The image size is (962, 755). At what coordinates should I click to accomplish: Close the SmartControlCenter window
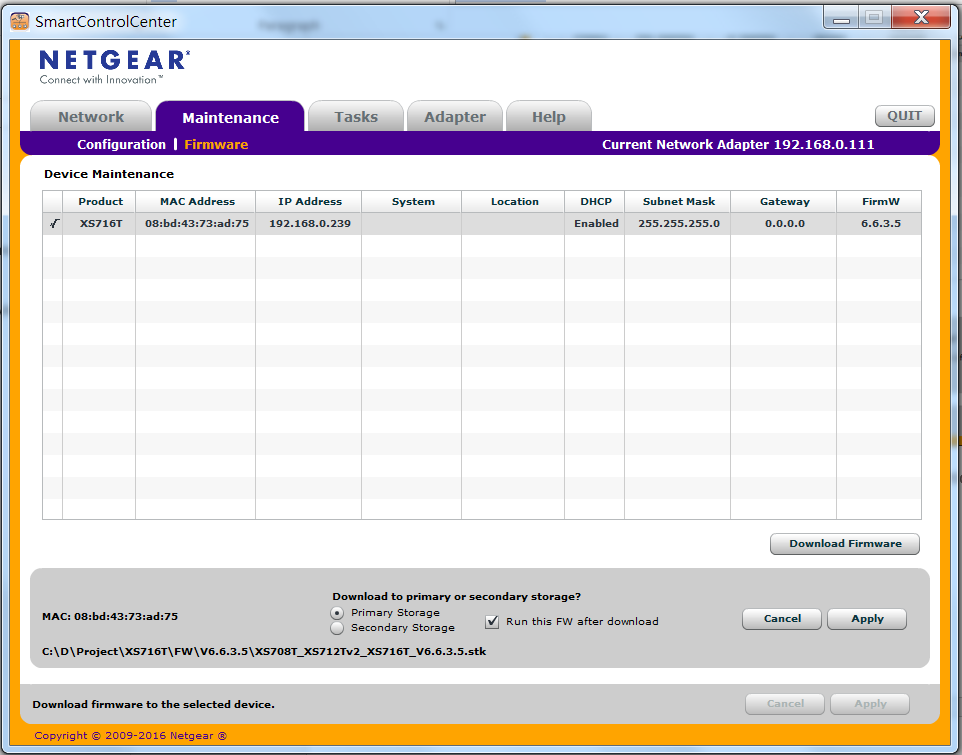(x=921, y=18)
